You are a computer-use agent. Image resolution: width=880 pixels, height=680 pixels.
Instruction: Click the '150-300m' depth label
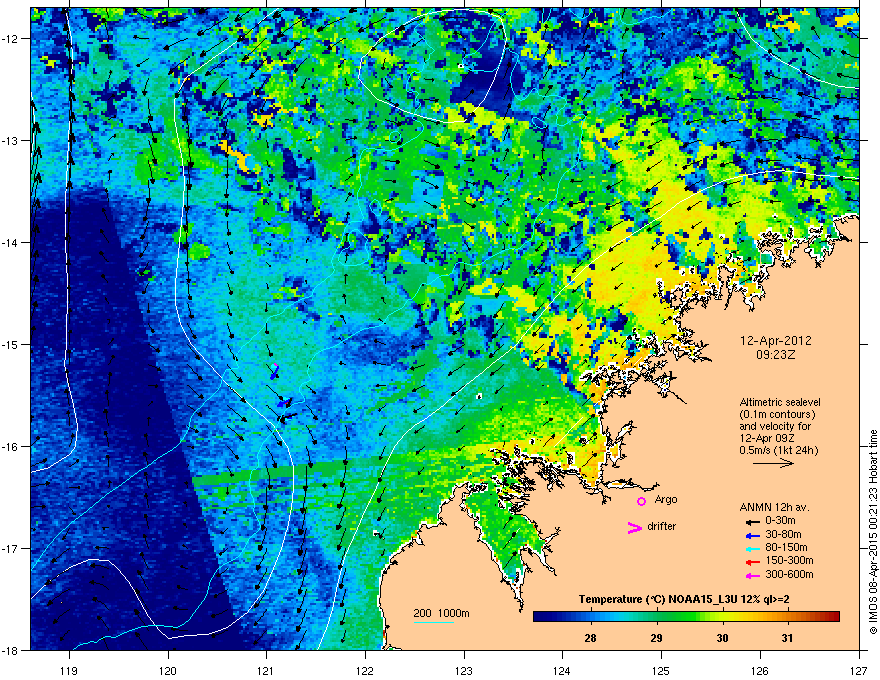[x=789, y=560]
